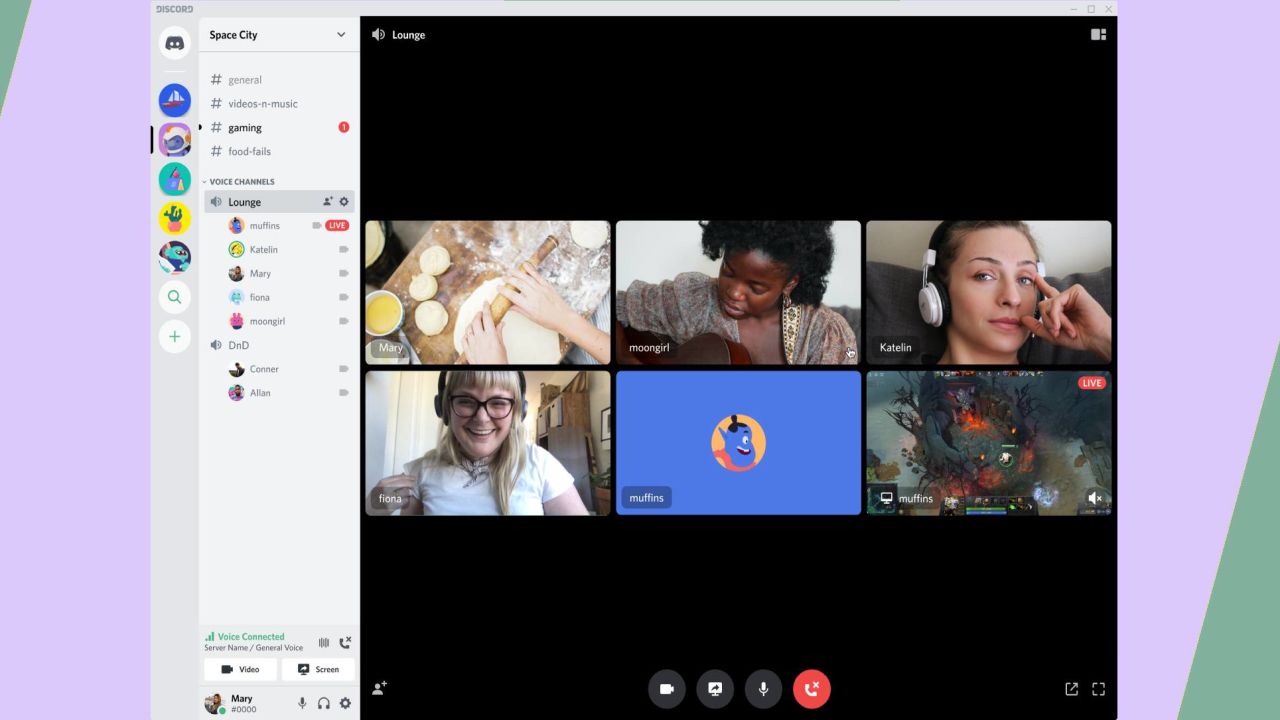1280x720 pixels.
Task: Collapse Voice Channels category
Action: (239, 182)
